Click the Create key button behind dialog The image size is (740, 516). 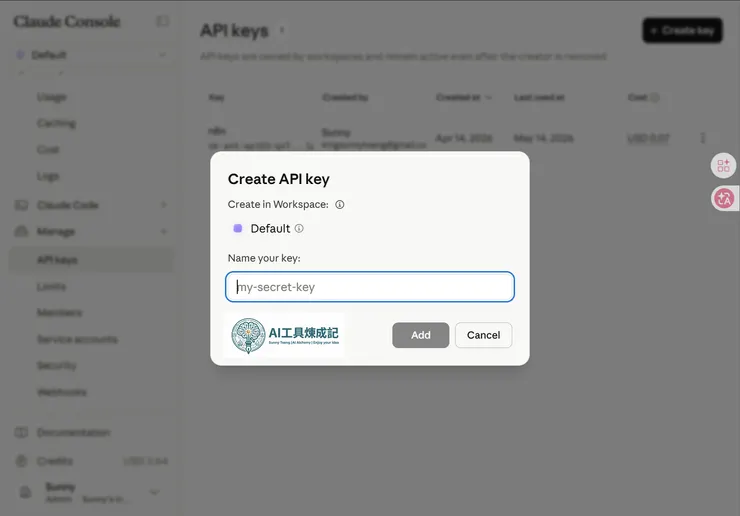click(682, 31)
